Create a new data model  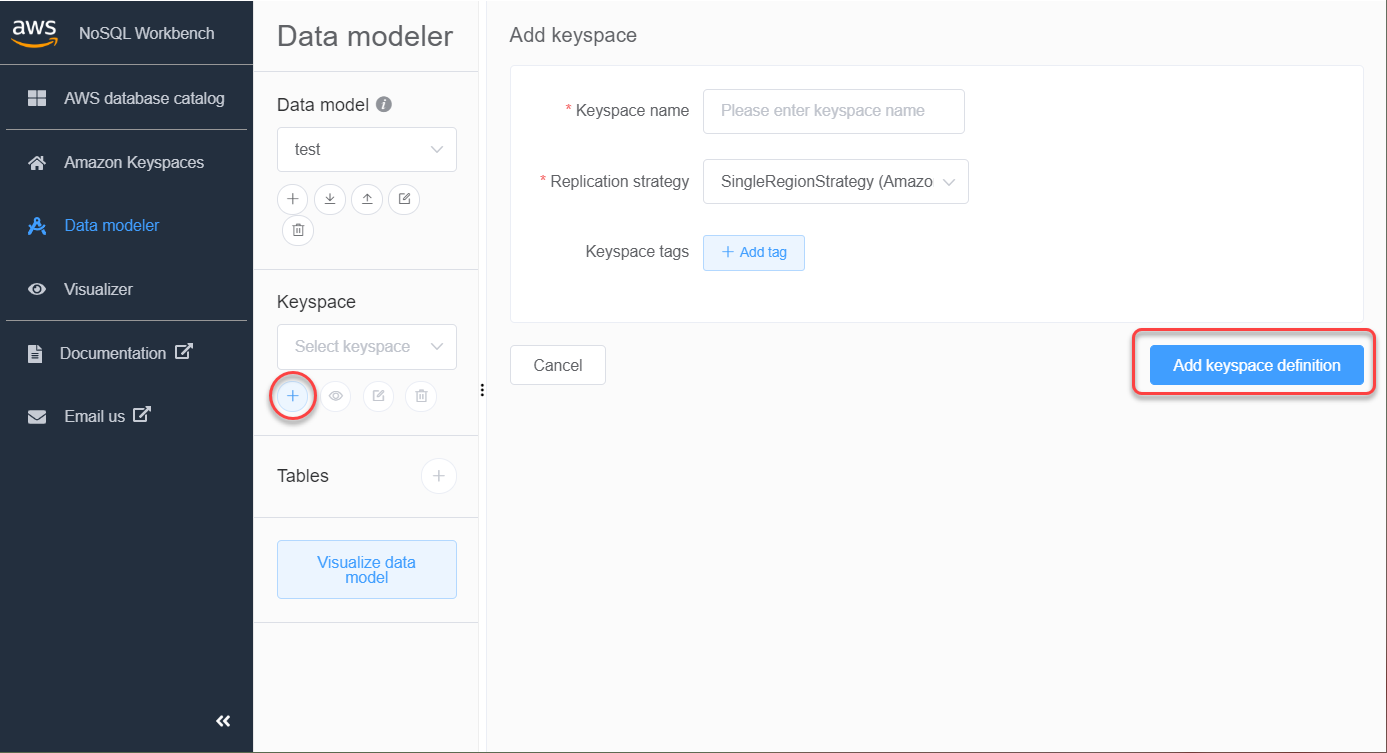click(292, 199)
